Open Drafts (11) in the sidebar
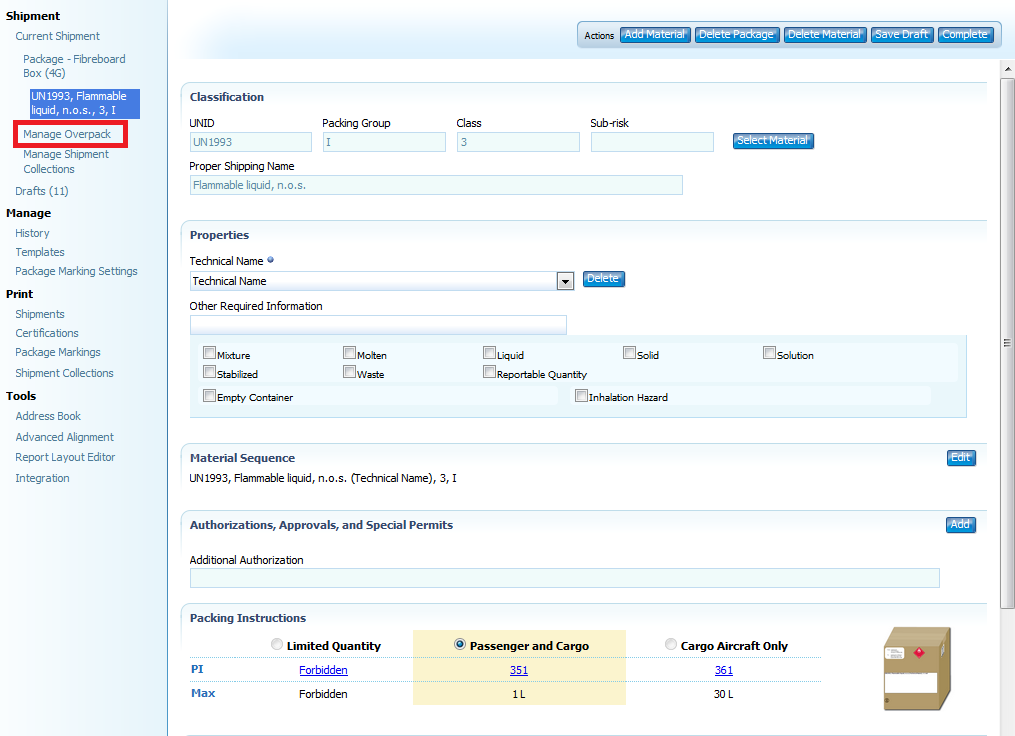Viewport: 1015px width, 736px height. 42,191
